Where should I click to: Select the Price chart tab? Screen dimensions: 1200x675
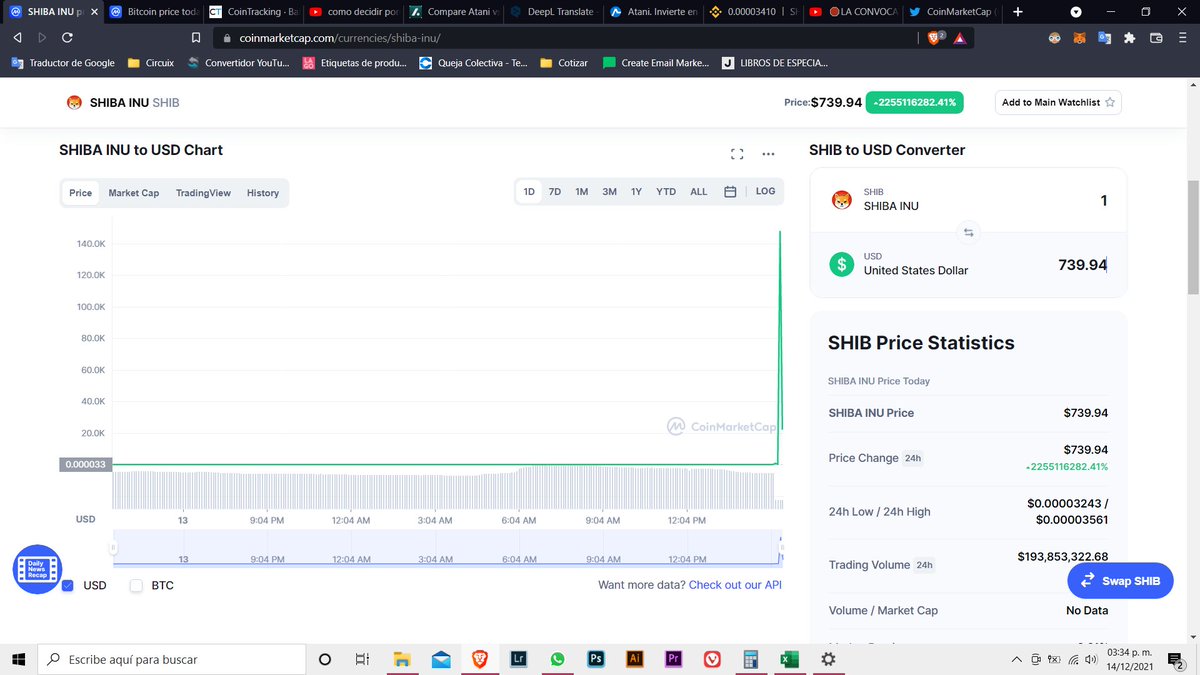[81, 193]
